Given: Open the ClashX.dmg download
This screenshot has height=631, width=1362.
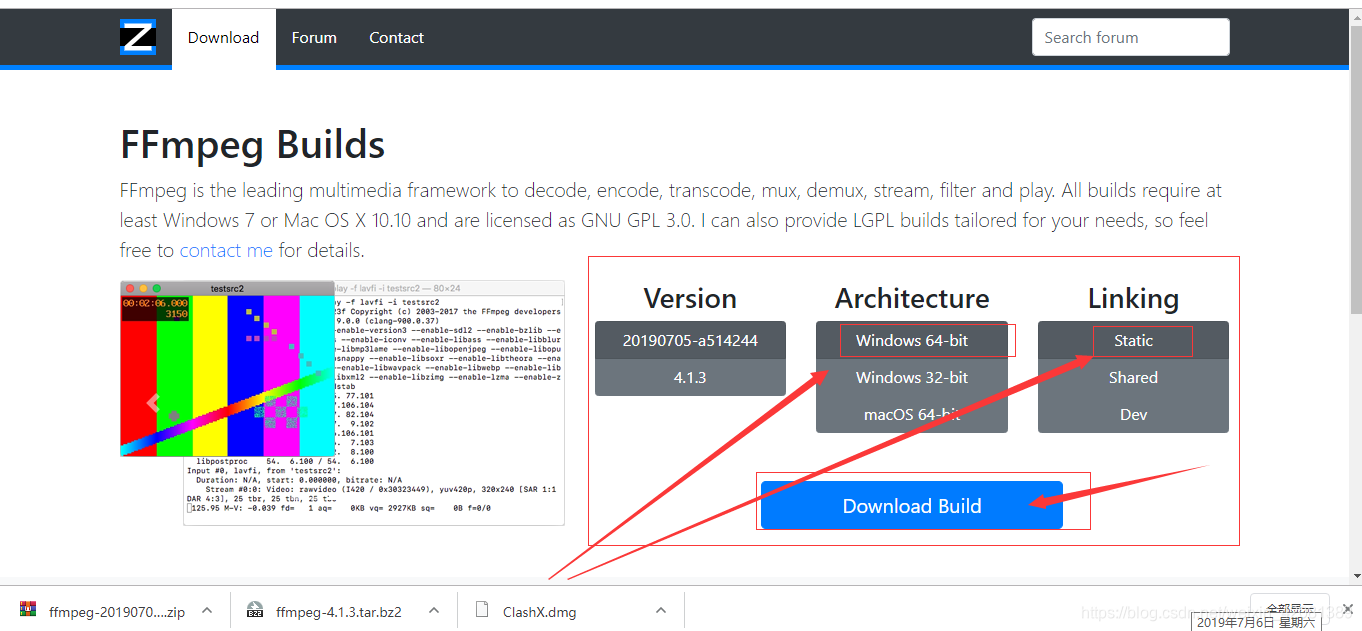Looking at the screenshot, I should click(540, 611).
